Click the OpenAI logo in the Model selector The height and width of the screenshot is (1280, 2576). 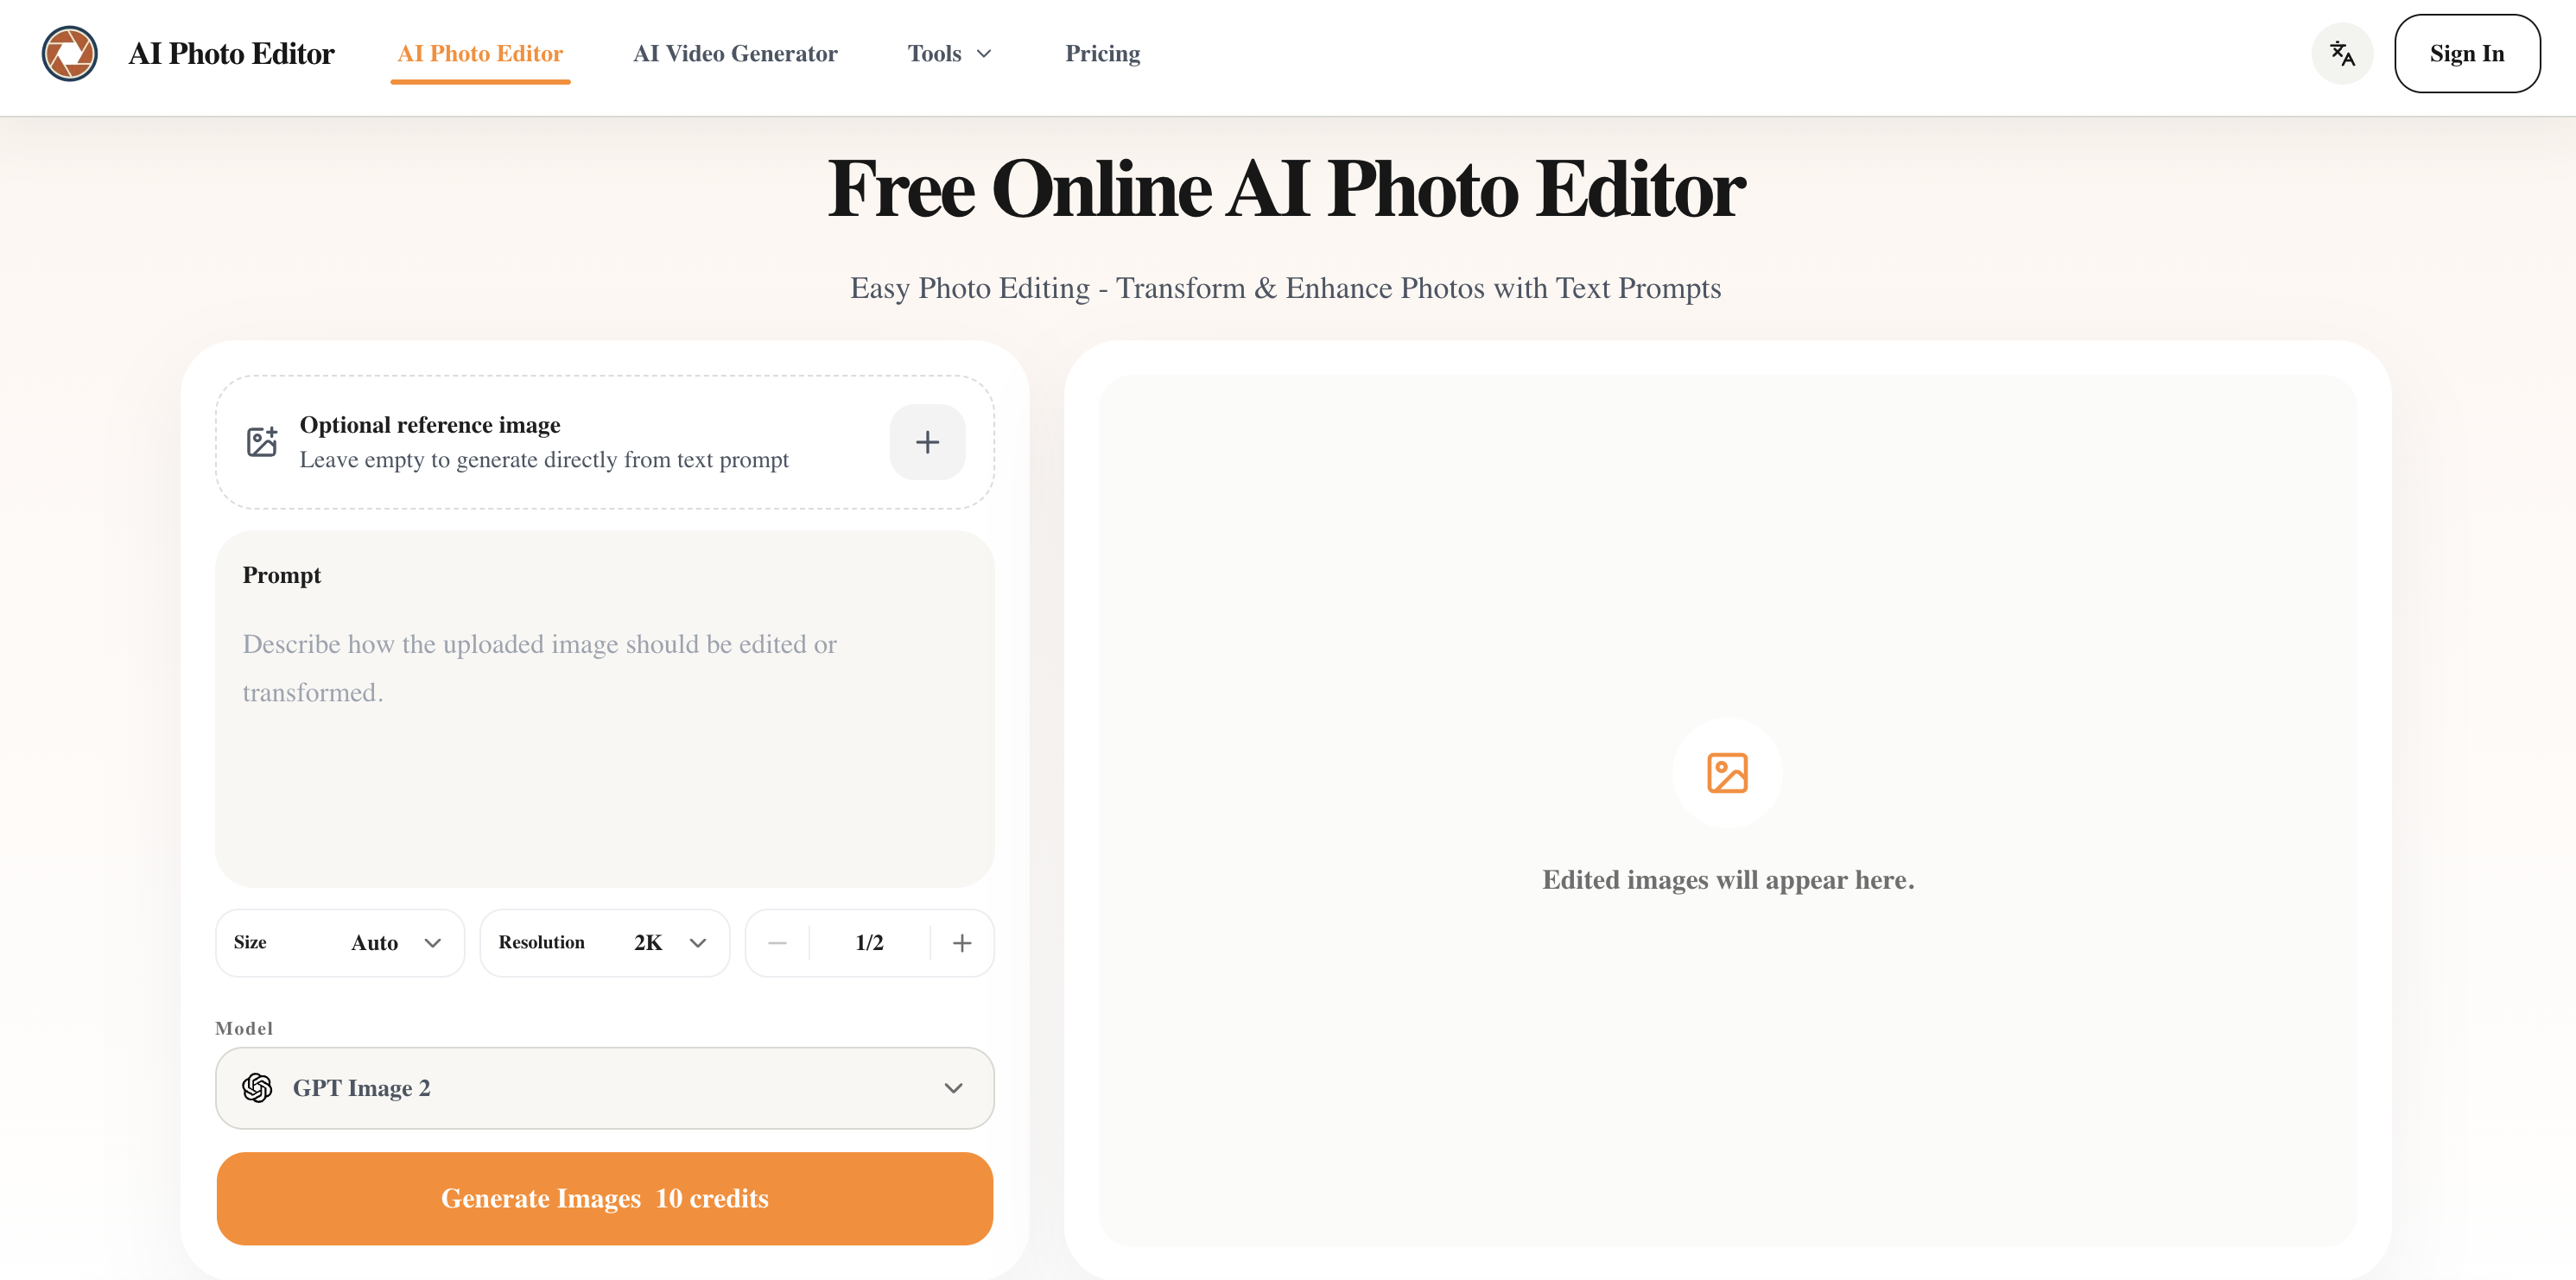coord(257,1088)
